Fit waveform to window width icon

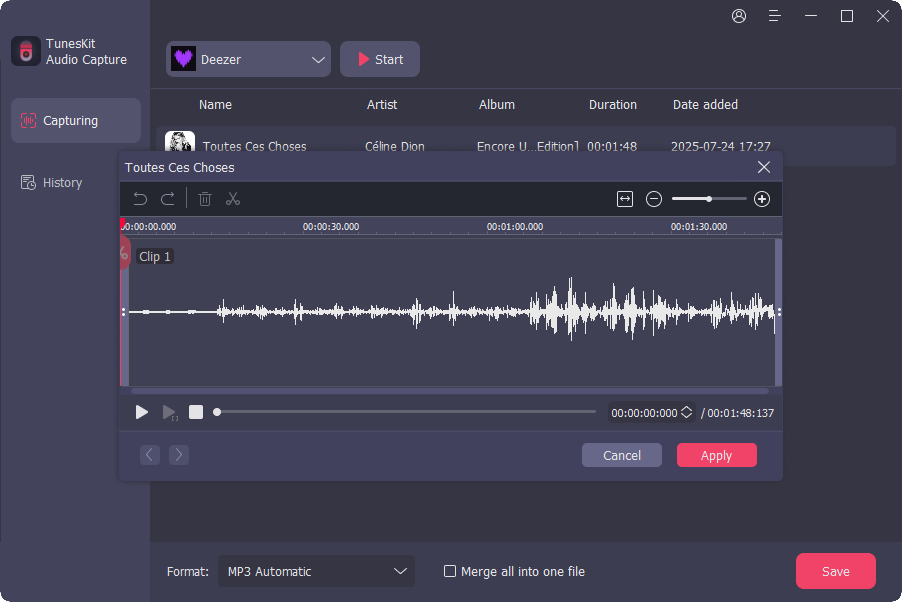[x=625, y=199]
